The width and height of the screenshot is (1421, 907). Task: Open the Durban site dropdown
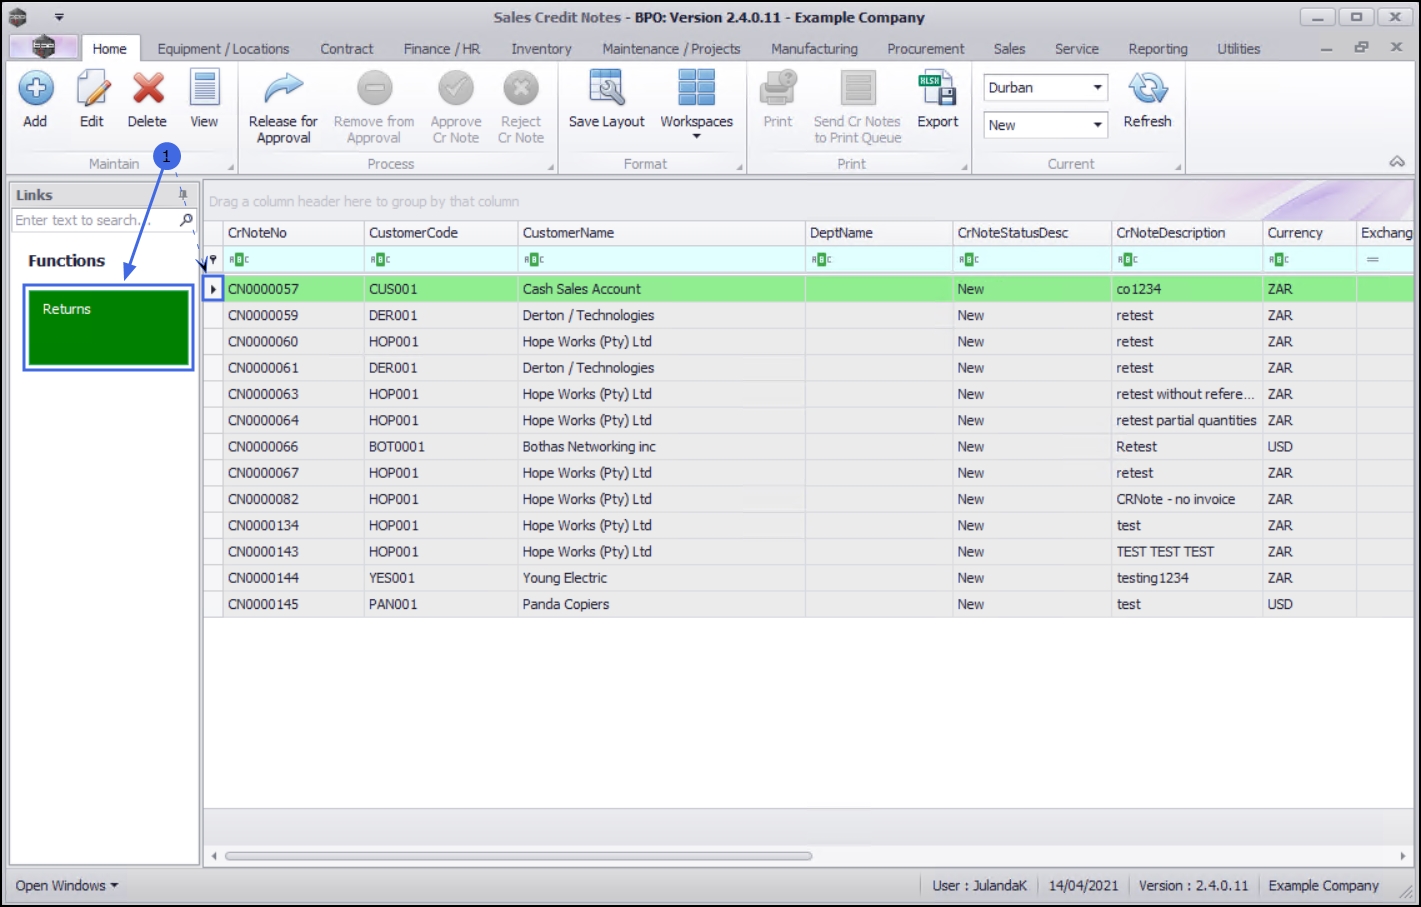click(1097, 88)
